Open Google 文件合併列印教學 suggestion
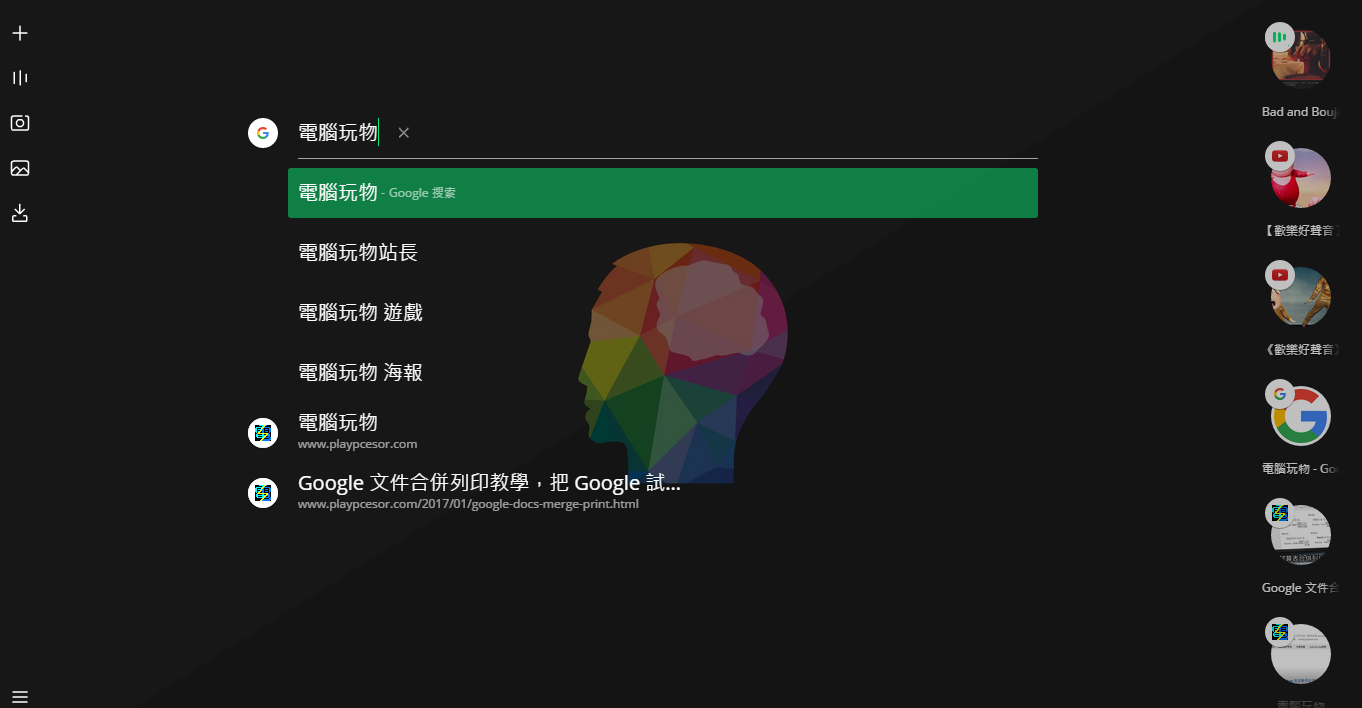 tap(663, 492)
